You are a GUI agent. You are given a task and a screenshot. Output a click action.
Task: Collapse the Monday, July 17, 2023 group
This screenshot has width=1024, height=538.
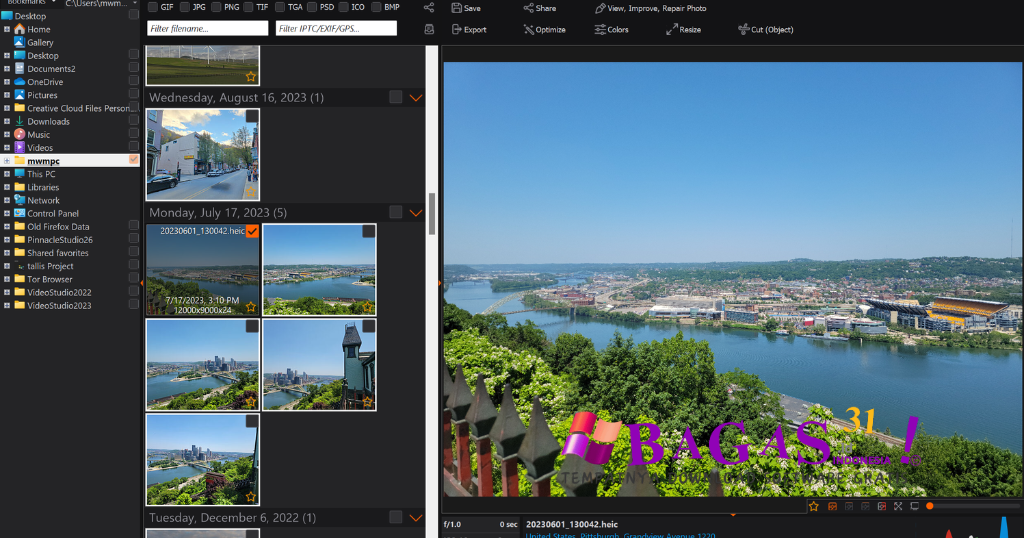[415, 213]
